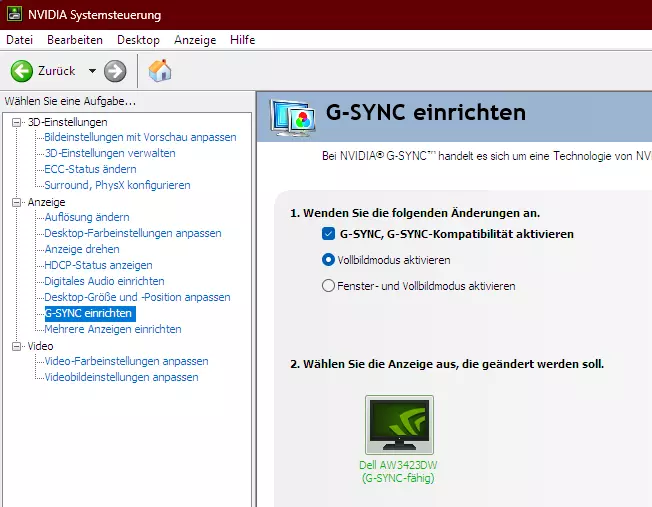Screen dimensions: 652x507
Task: Open Videobildeinstellungen anpassen
Action: point(121,377)
